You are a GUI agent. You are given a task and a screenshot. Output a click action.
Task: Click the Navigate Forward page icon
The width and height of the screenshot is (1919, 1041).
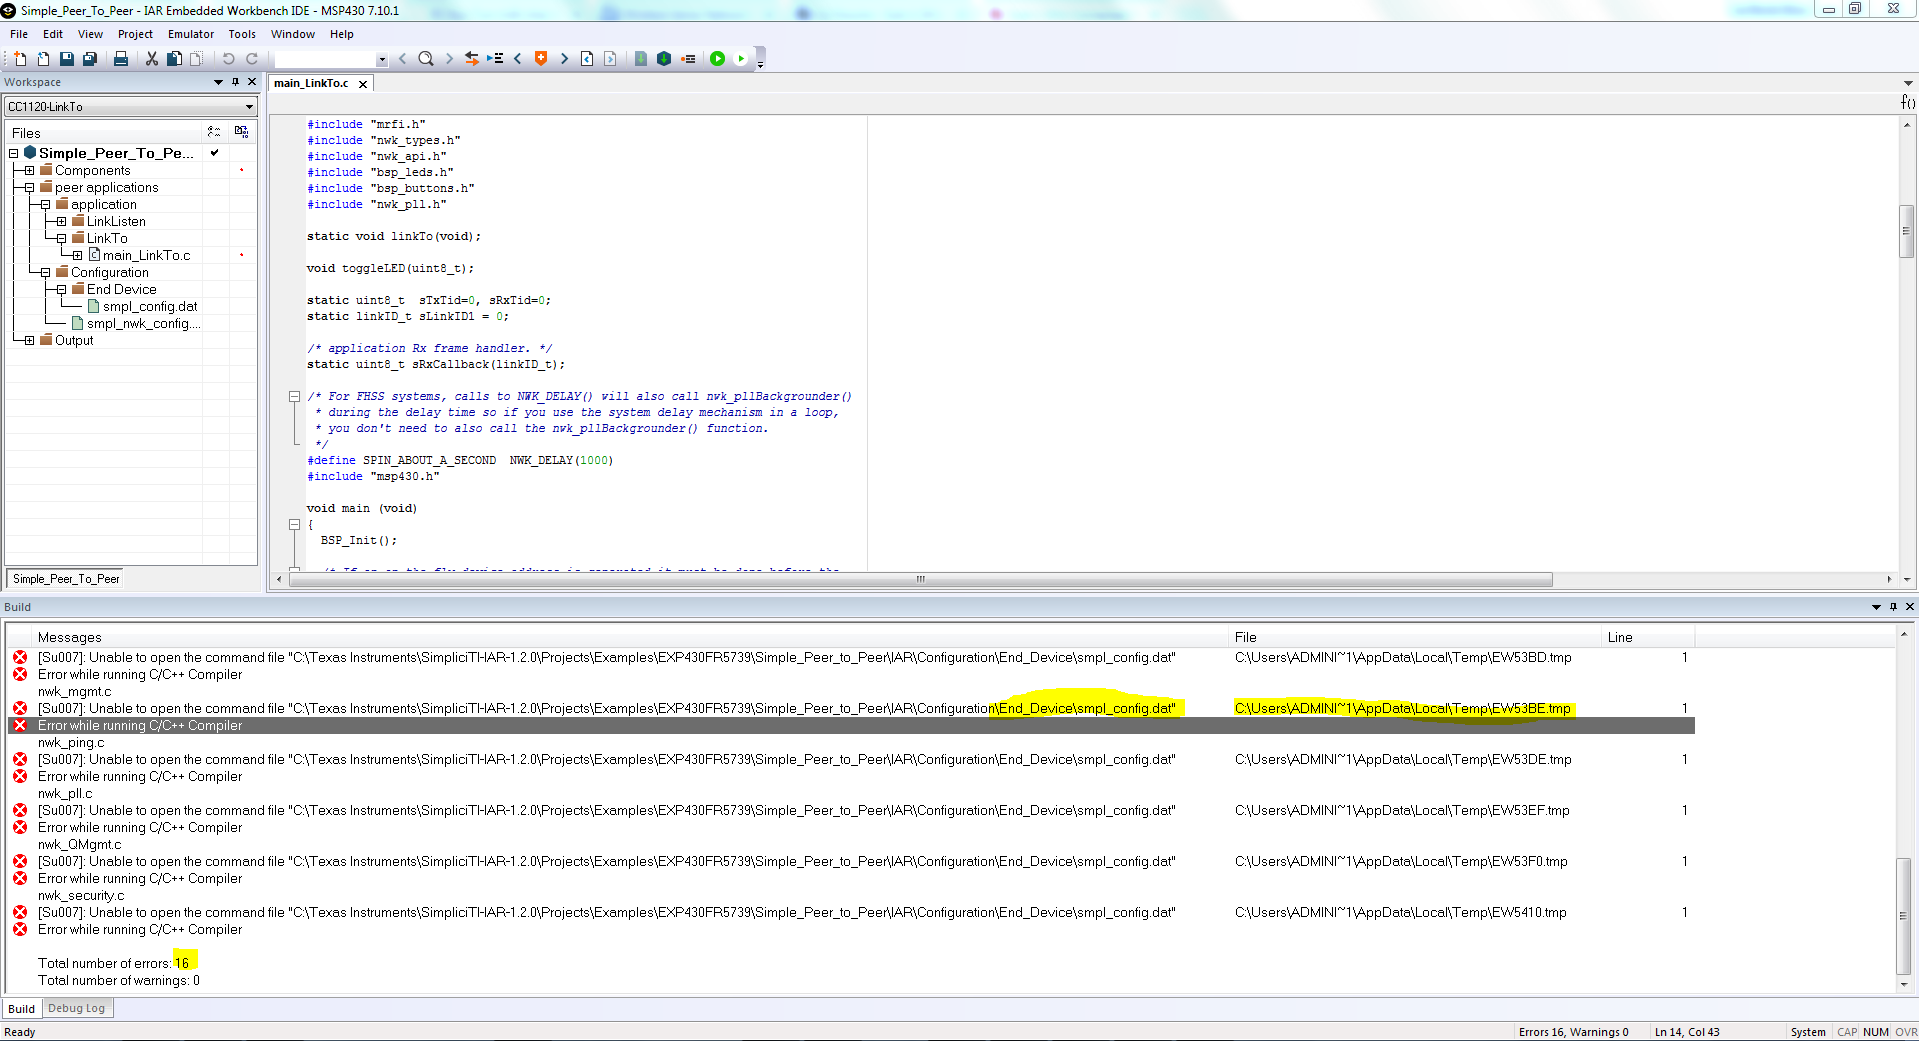point(610,59)
